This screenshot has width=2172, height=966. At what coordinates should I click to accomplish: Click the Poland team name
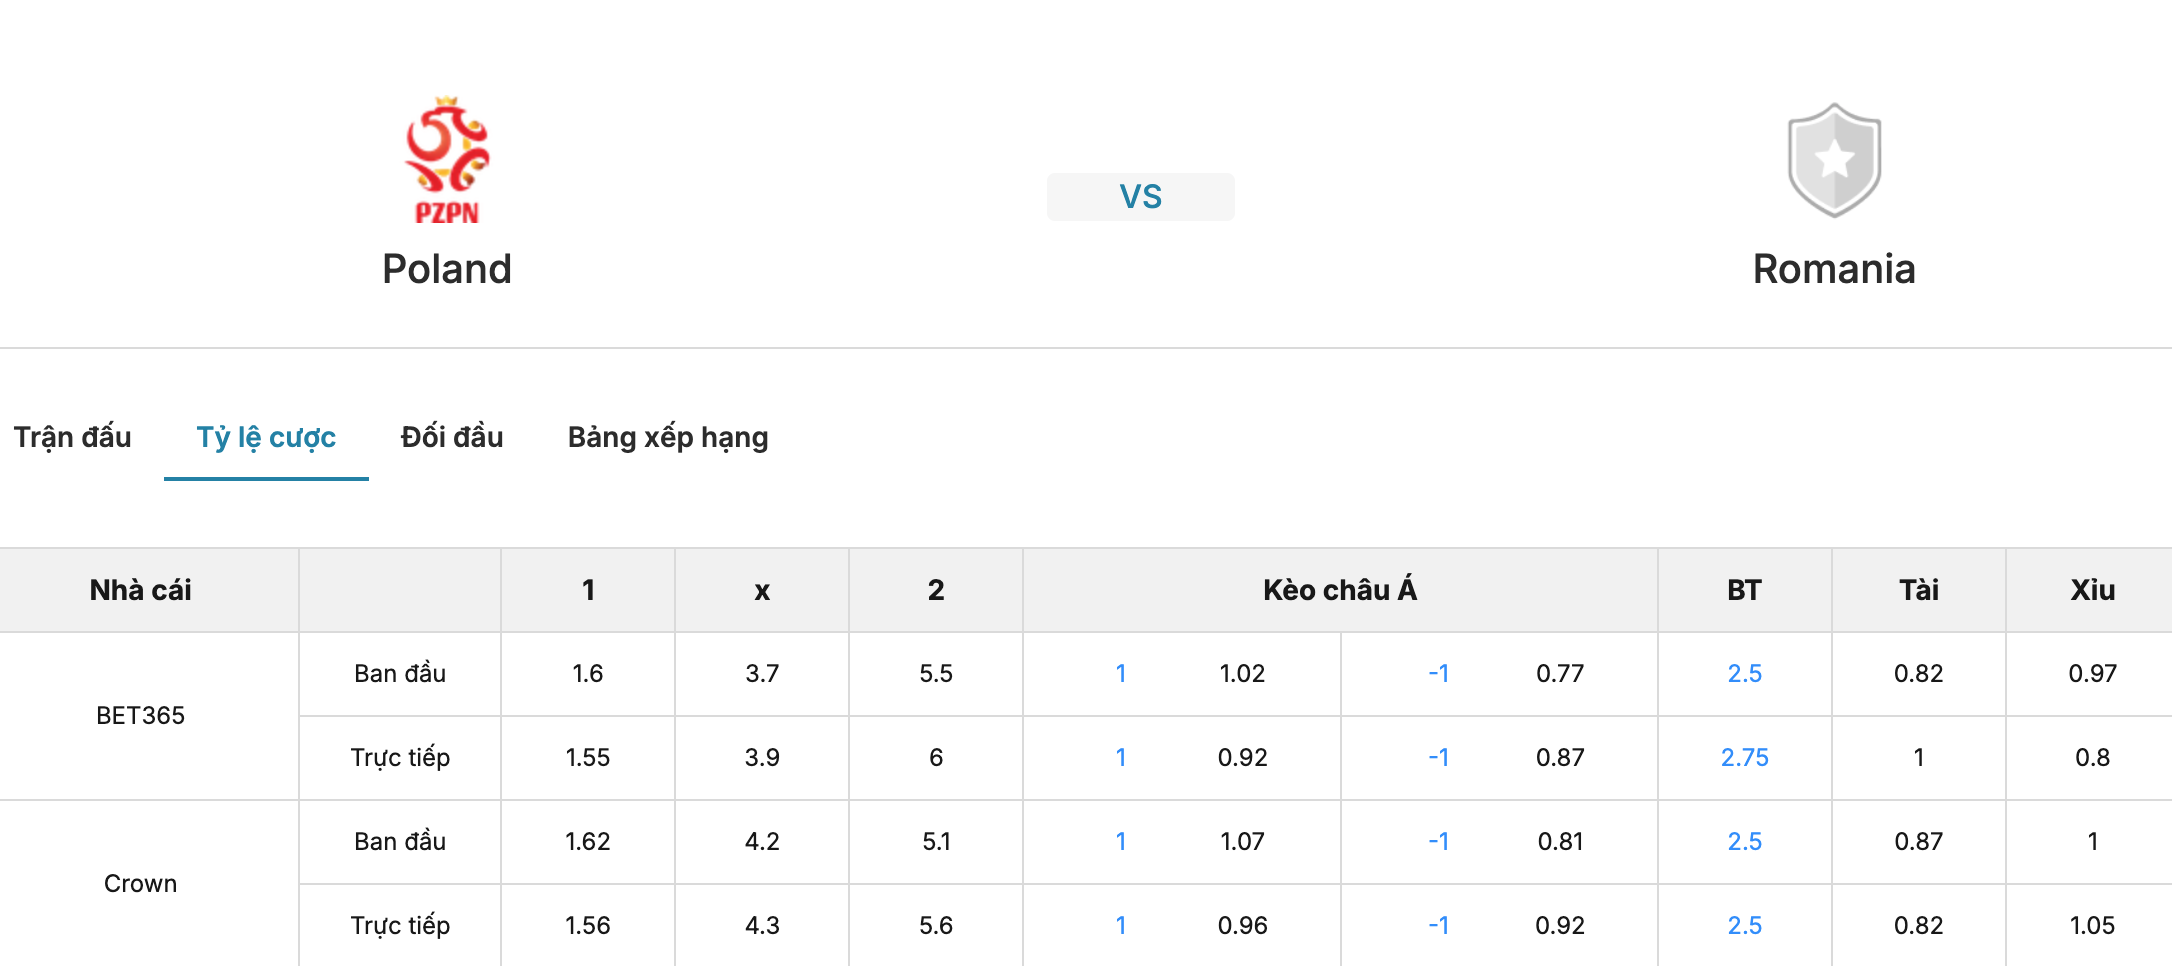tap(447, 269)
